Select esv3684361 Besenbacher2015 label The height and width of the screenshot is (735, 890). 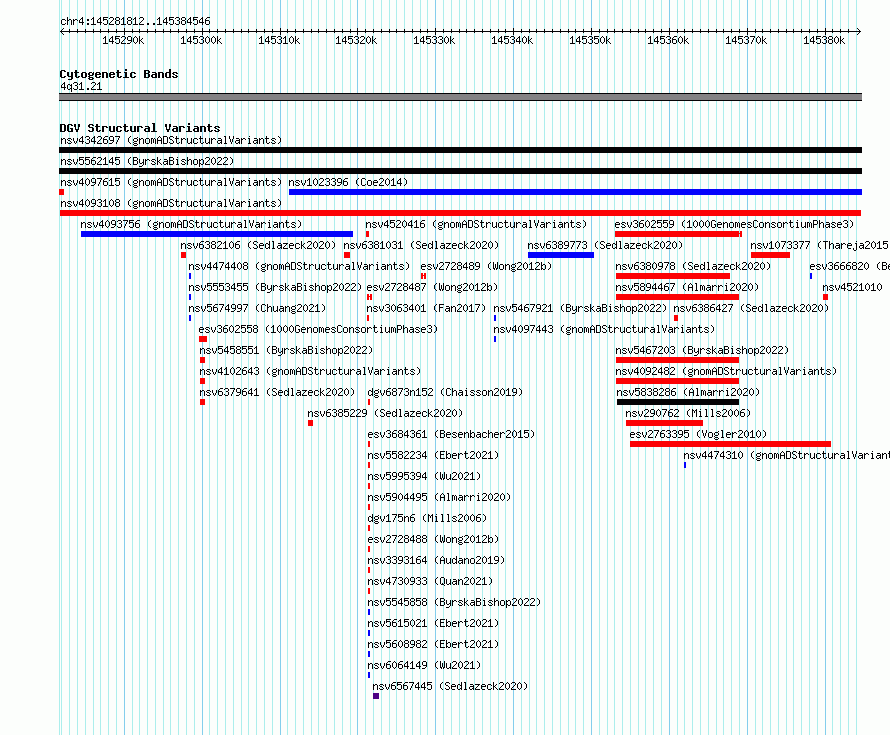pyautogui.click(x=451, y=434)
